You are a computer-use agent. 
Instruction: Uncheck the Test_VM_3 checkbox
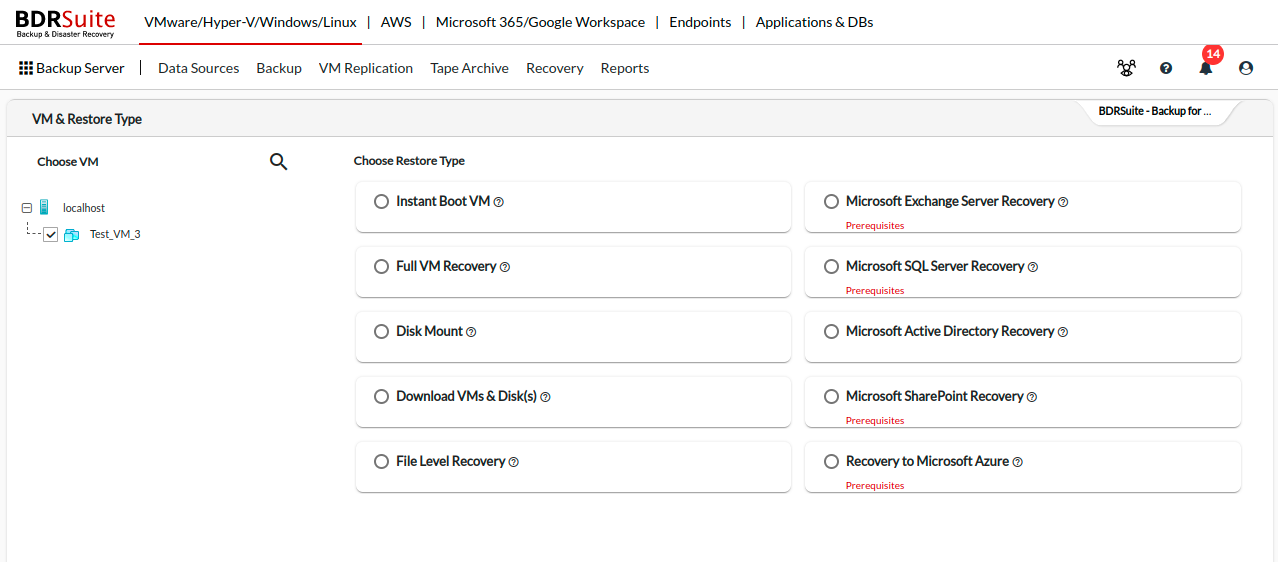pos(51,235)
